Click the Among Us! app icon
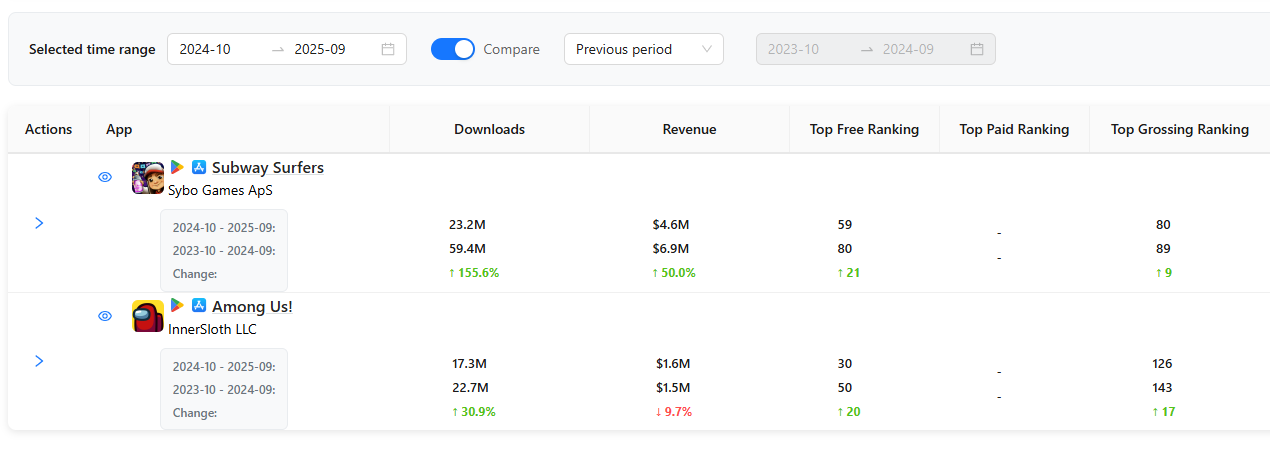 148,316
